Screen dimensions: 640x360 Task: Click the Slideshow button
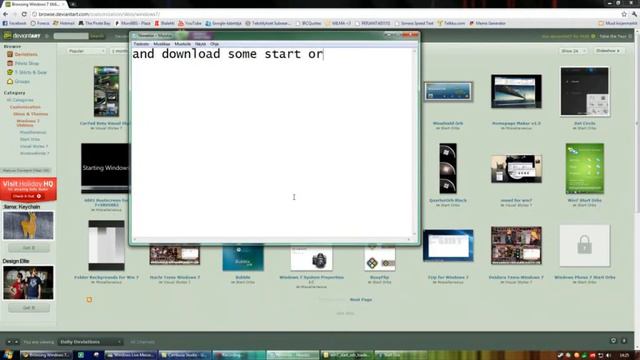tap(608, 51)
